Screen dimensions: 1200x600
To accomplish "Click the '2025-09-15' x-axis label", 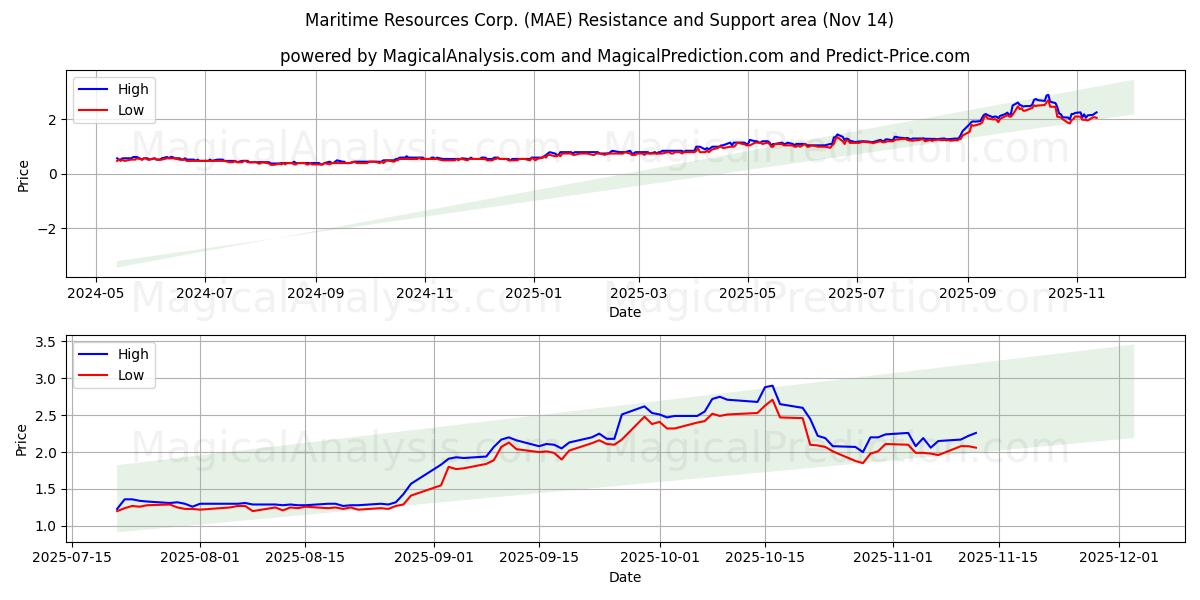I will (x=540, y=560).
